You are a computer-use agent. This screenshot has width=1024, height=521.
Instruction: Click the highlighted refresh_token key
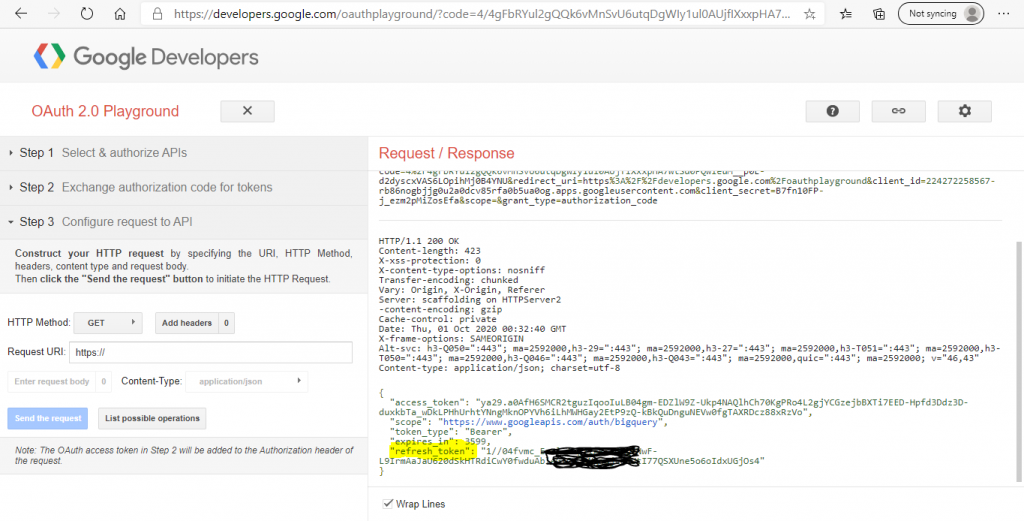(430, 451)
